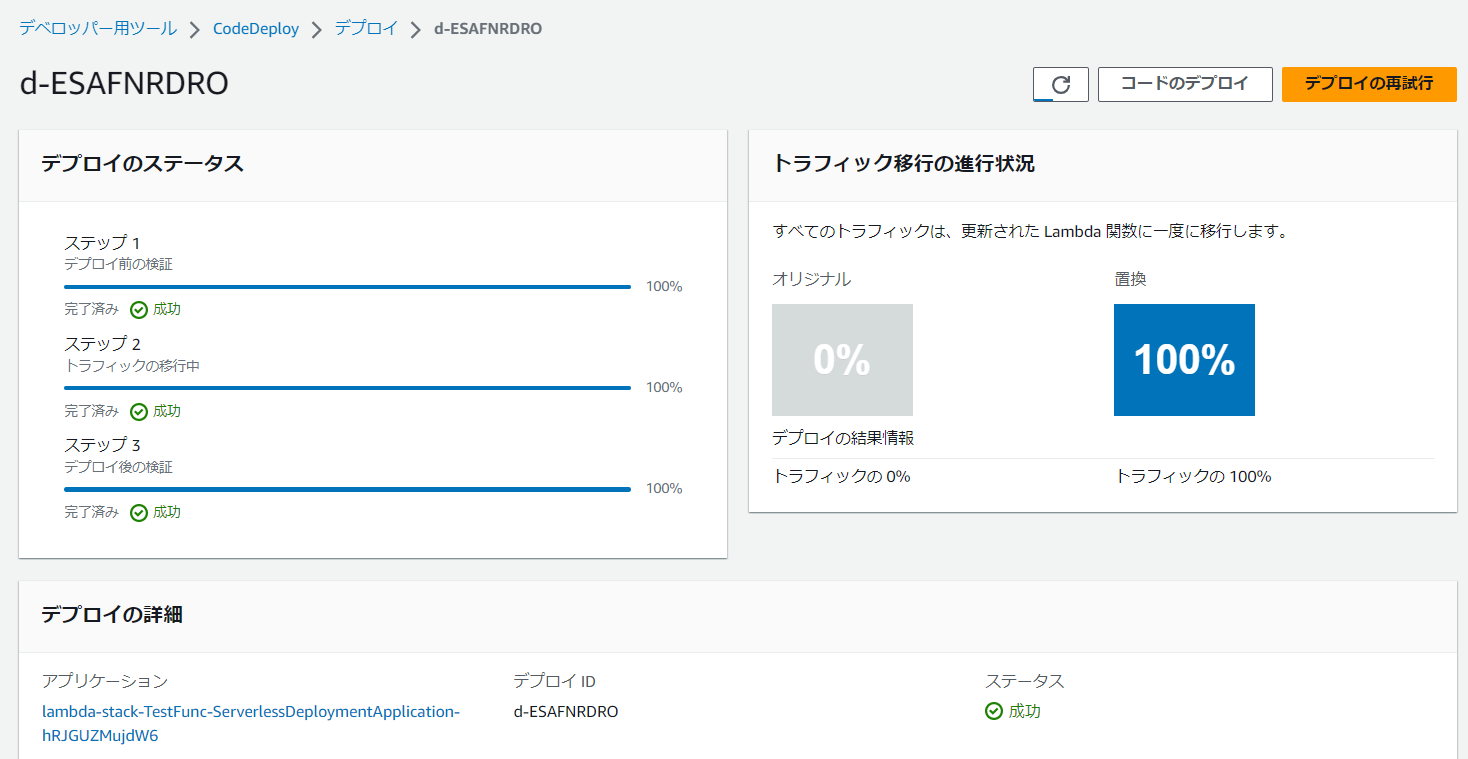Click the gray 0% original traffic box
The height and width of the screenshot is (759, 1468).
pos(842,360)
